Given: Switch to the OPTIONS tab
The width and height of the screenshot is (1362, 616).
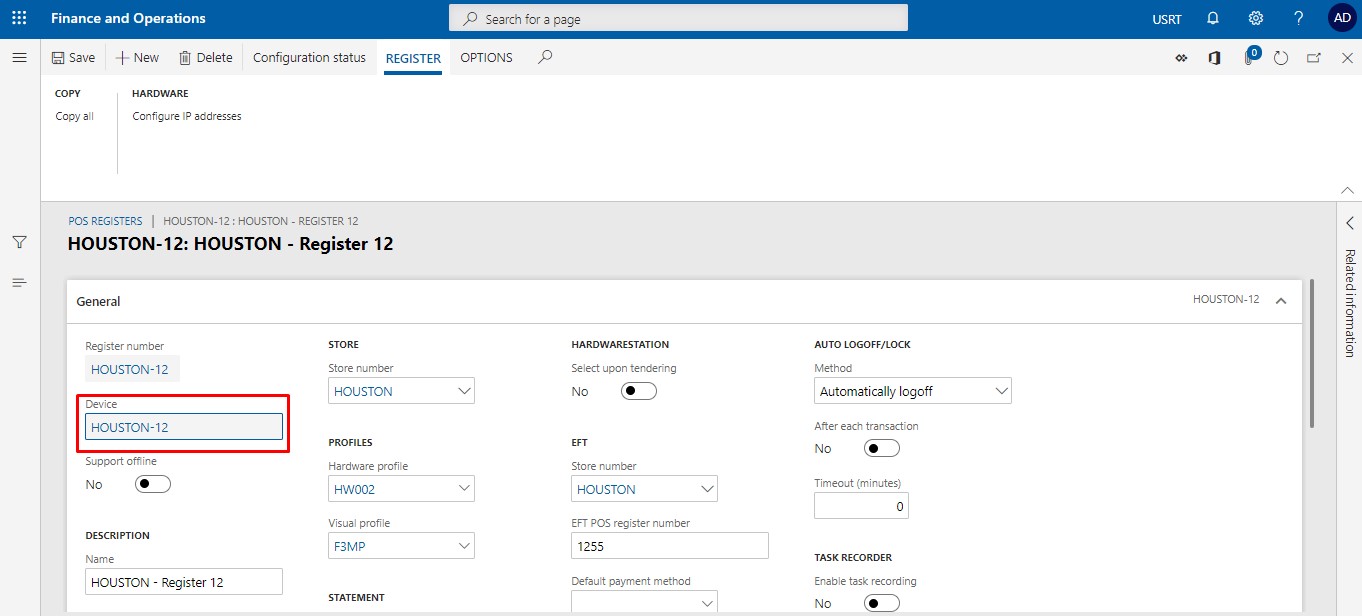Looking at the screenshot, I should click(486, 58).
